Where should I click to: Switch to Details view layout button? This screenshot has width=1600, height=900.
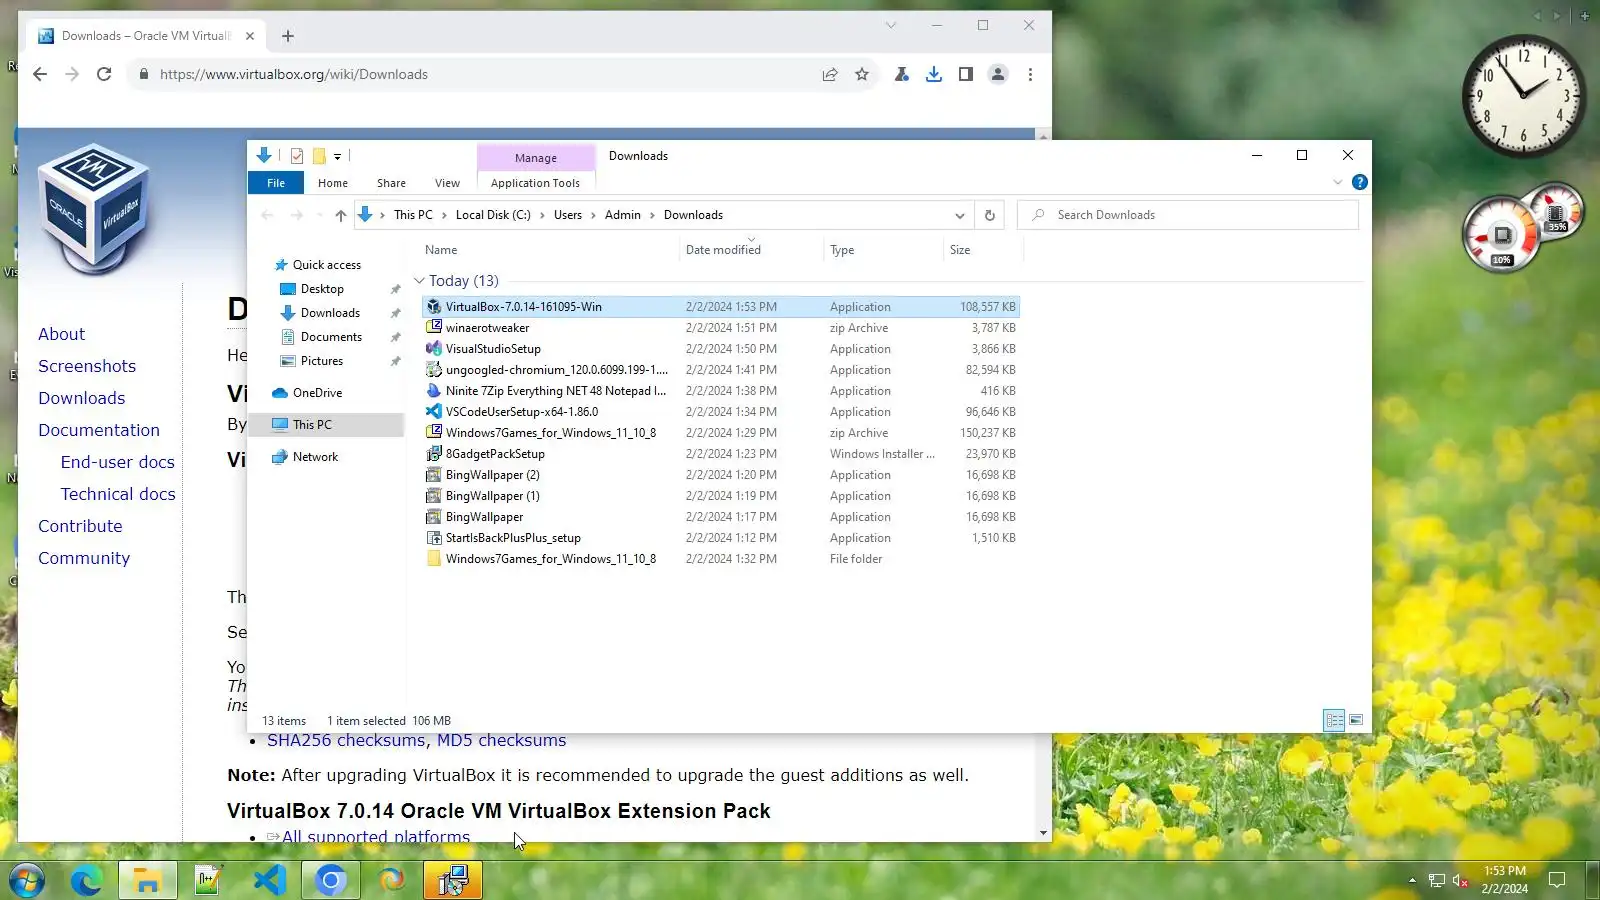[x=1334, y=720]
